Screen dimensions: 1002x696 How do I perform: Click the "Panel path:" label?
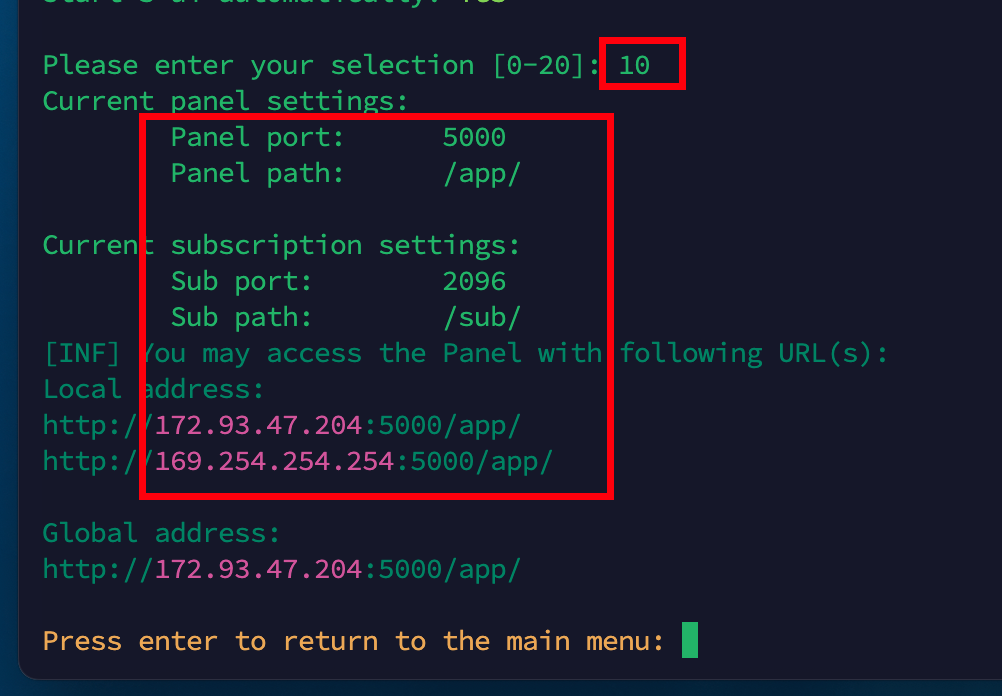(x=257, y=174)
